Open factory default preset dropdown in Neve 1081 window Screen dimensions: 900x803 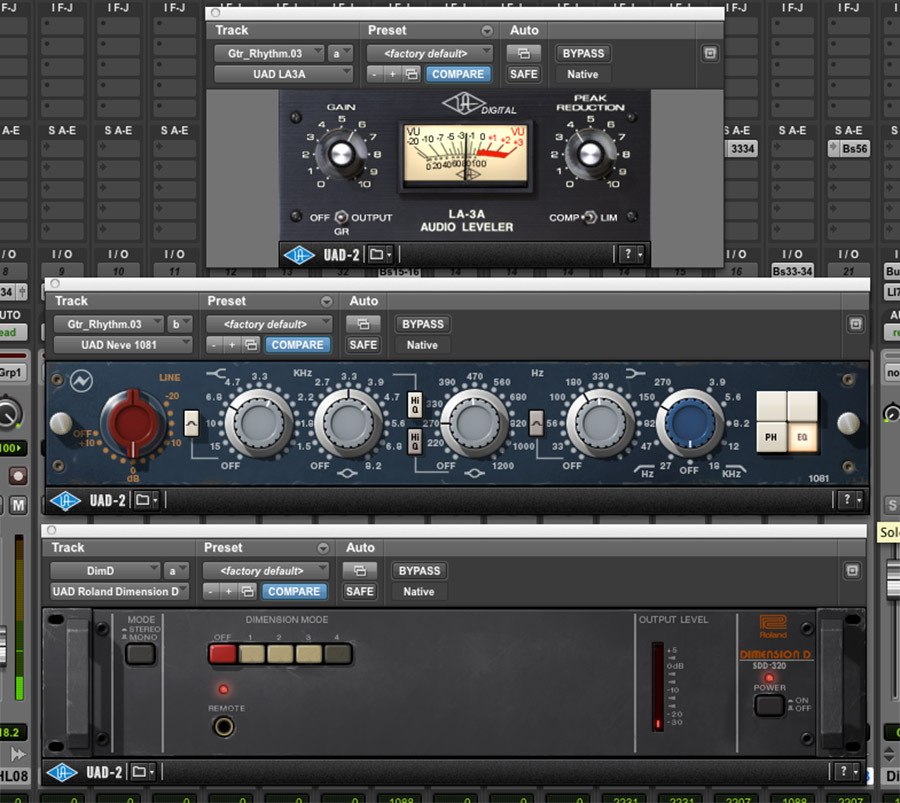coord(269,324)
